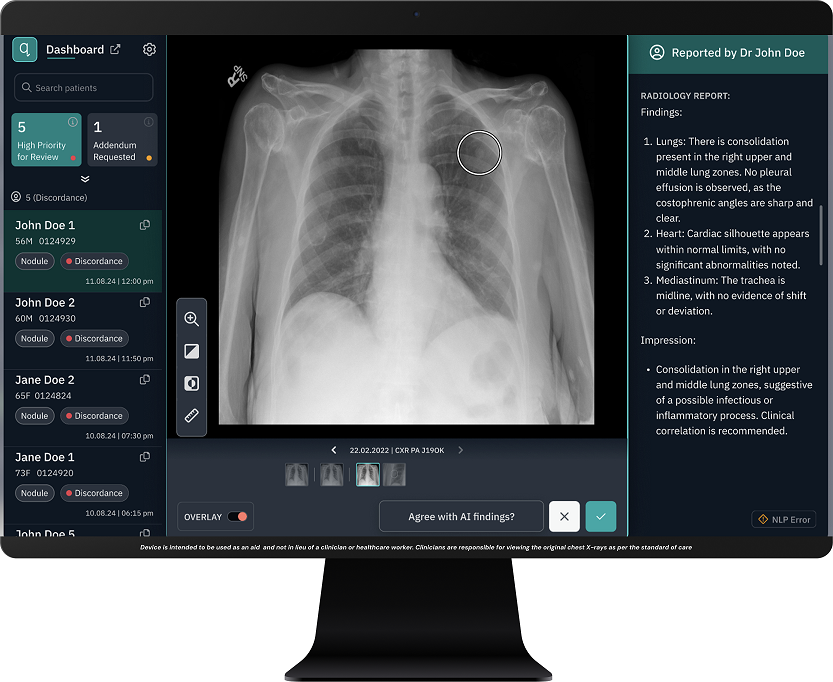Viewport: 833px width, 682px height.
Task: Click the Search patients field
Action: (x=84, y=88)
